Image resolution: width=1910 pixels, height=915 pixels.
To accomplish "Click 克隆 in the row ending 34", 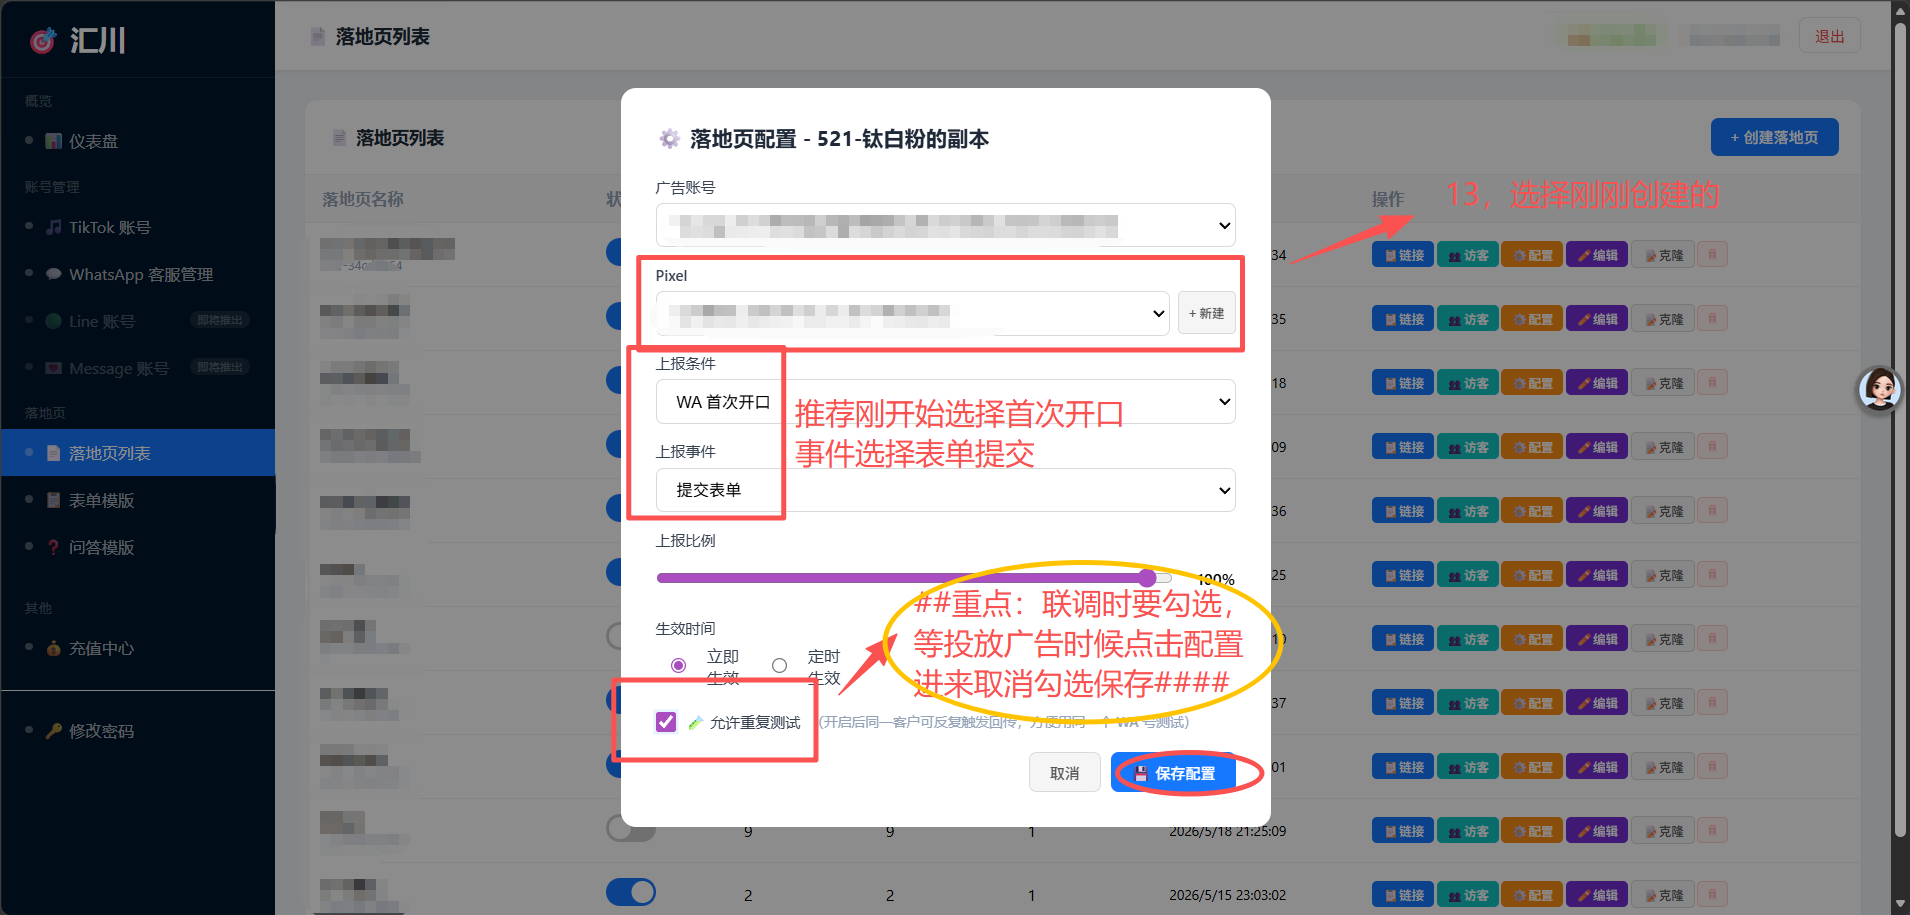I will (x=1662, y=255).
